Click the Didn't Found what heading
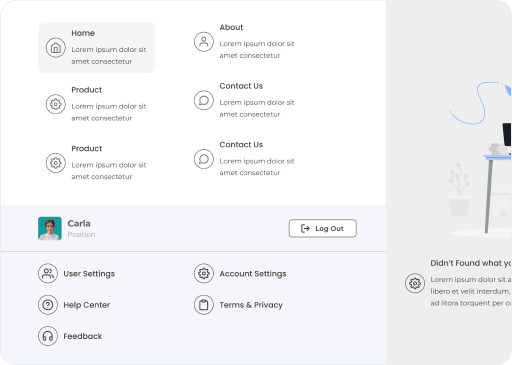Image resolution: width=512 pixels, height=365 pixels. point(471,263)
